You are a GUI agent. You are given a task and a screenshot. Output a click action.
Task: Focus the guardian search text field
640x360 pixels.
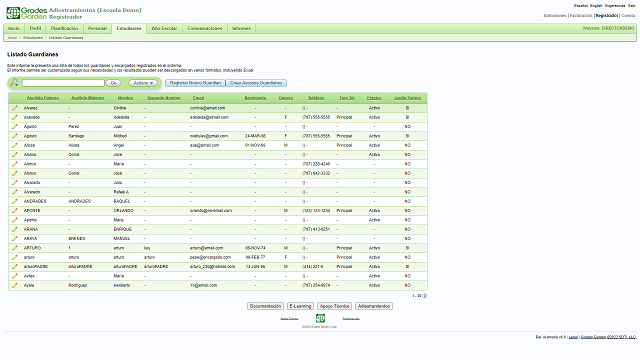point(63,83)
